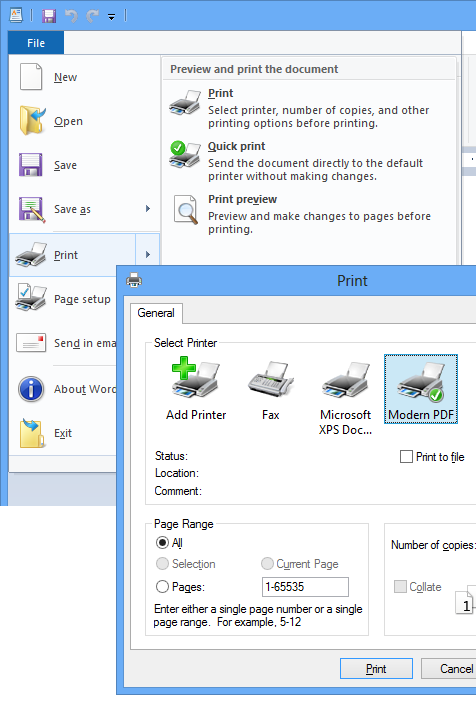The height and width of the screenshot is (709, 476).
Task: Select the Pages radio button
Action: [162, 586]
